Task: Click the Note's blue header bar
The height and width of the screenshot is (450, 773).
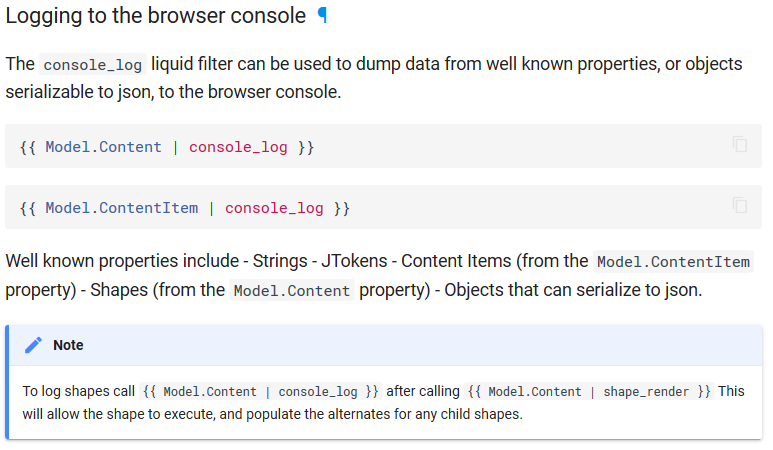Action: [x=386, y=346]
